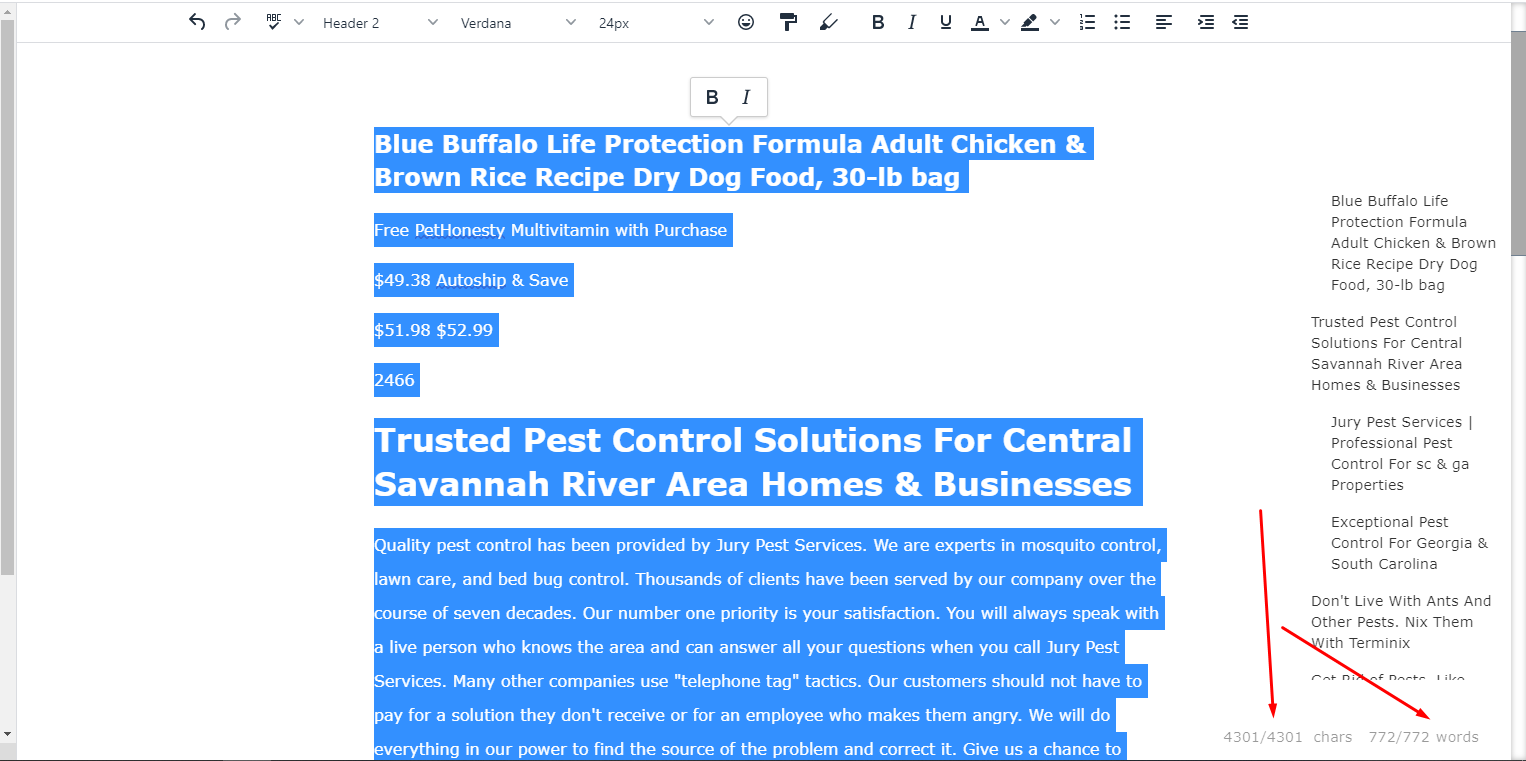Bold selection using floating popup B

[712, 97]
